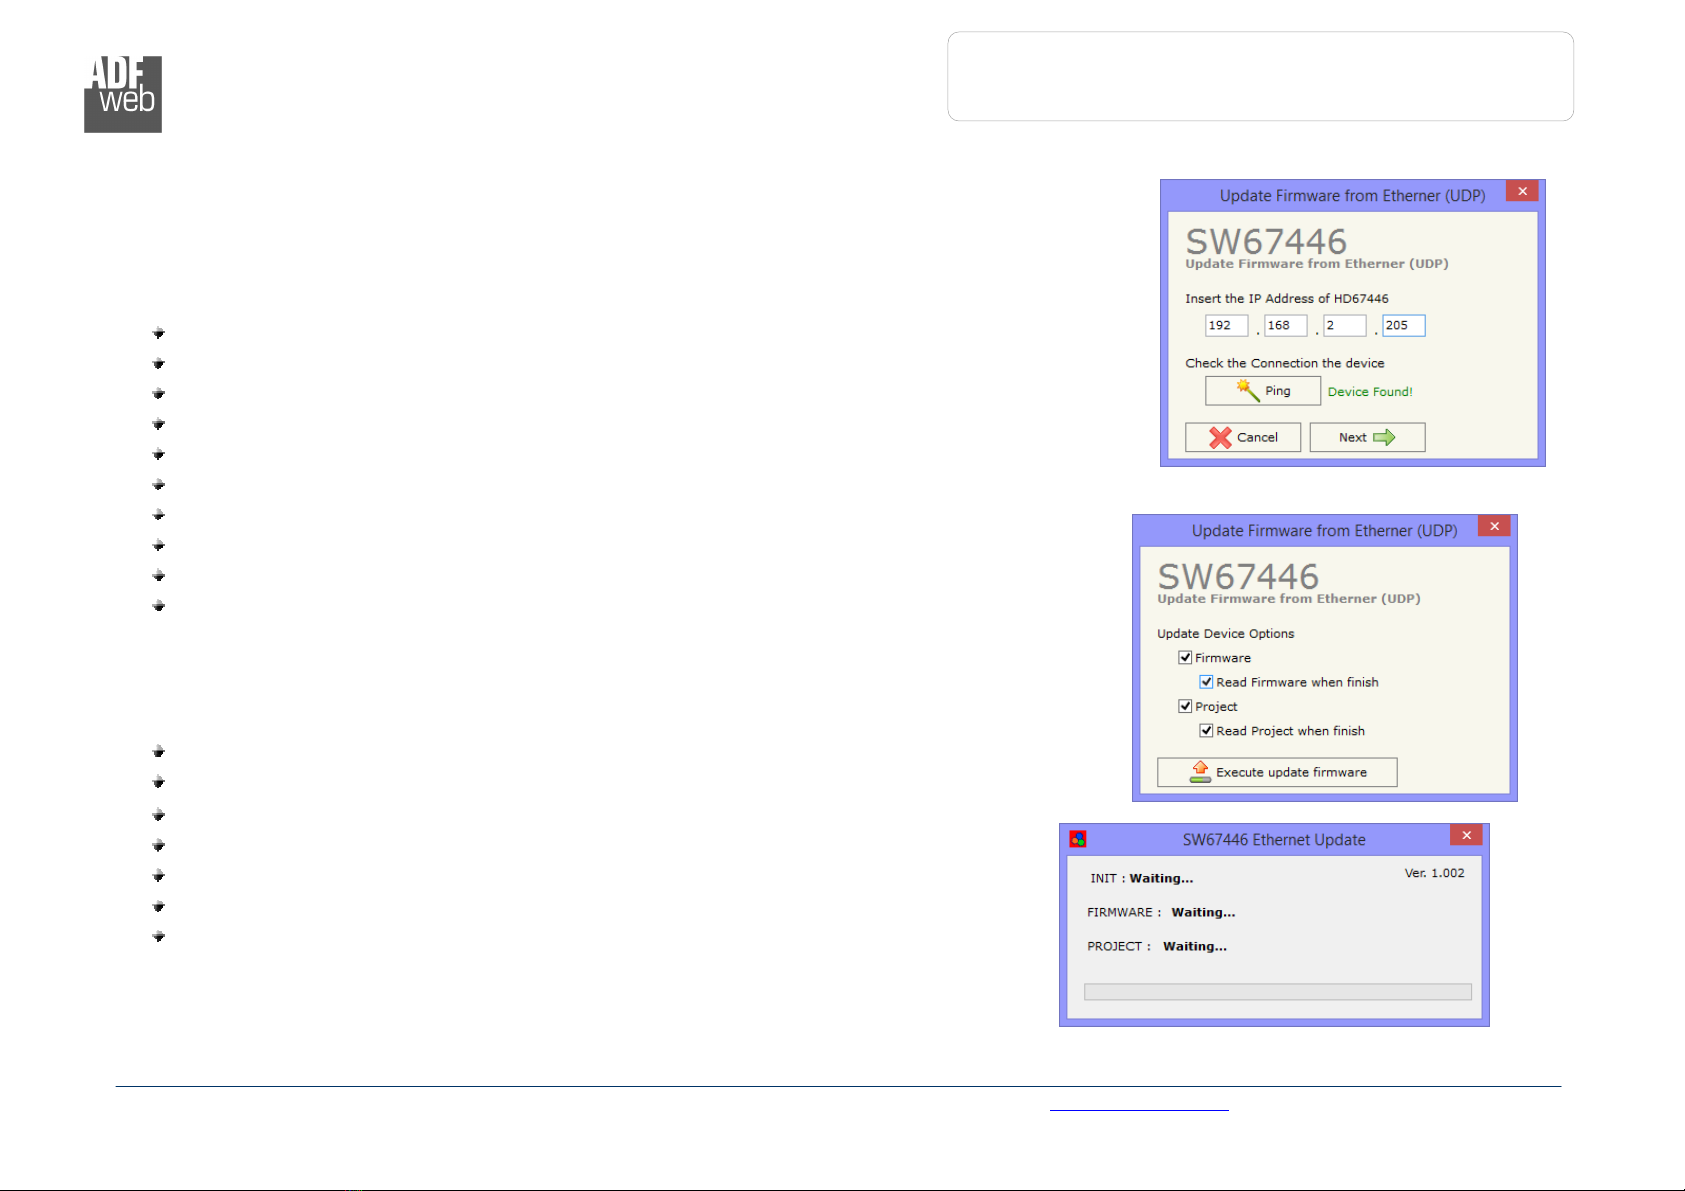Close the IP address Update Firmware dialog
The width and height of the screenshot is (1685, 1191).
pyautogui.click(x=1522, y=191)
